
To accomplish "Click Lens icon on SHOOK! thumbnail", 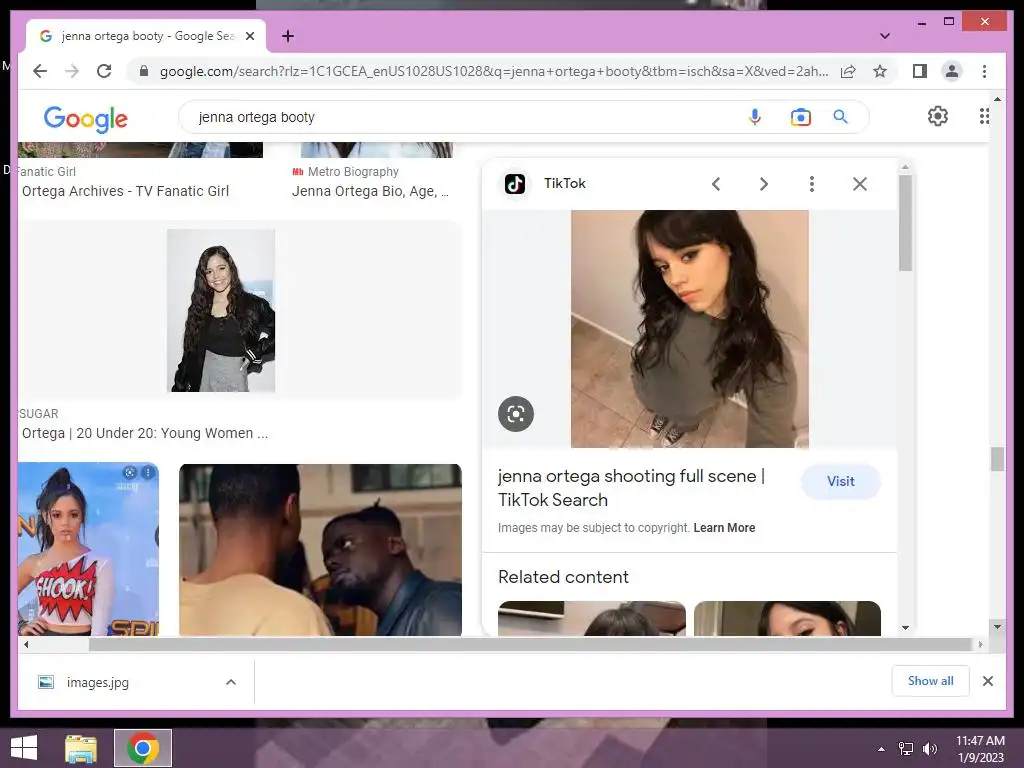I will (x=130, y=472).
